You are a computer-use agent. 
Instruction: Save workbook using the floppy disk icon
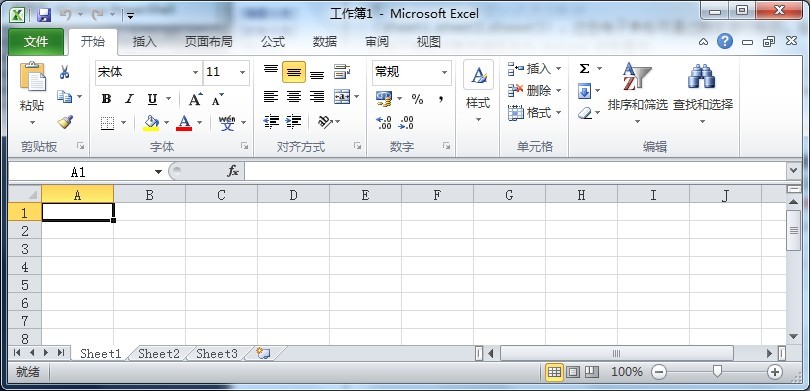click(44, 14)
